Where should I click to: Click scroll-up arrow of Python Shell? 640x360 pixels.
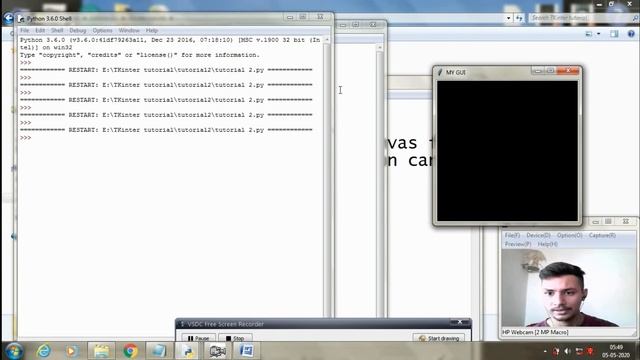tap(327, 40)
